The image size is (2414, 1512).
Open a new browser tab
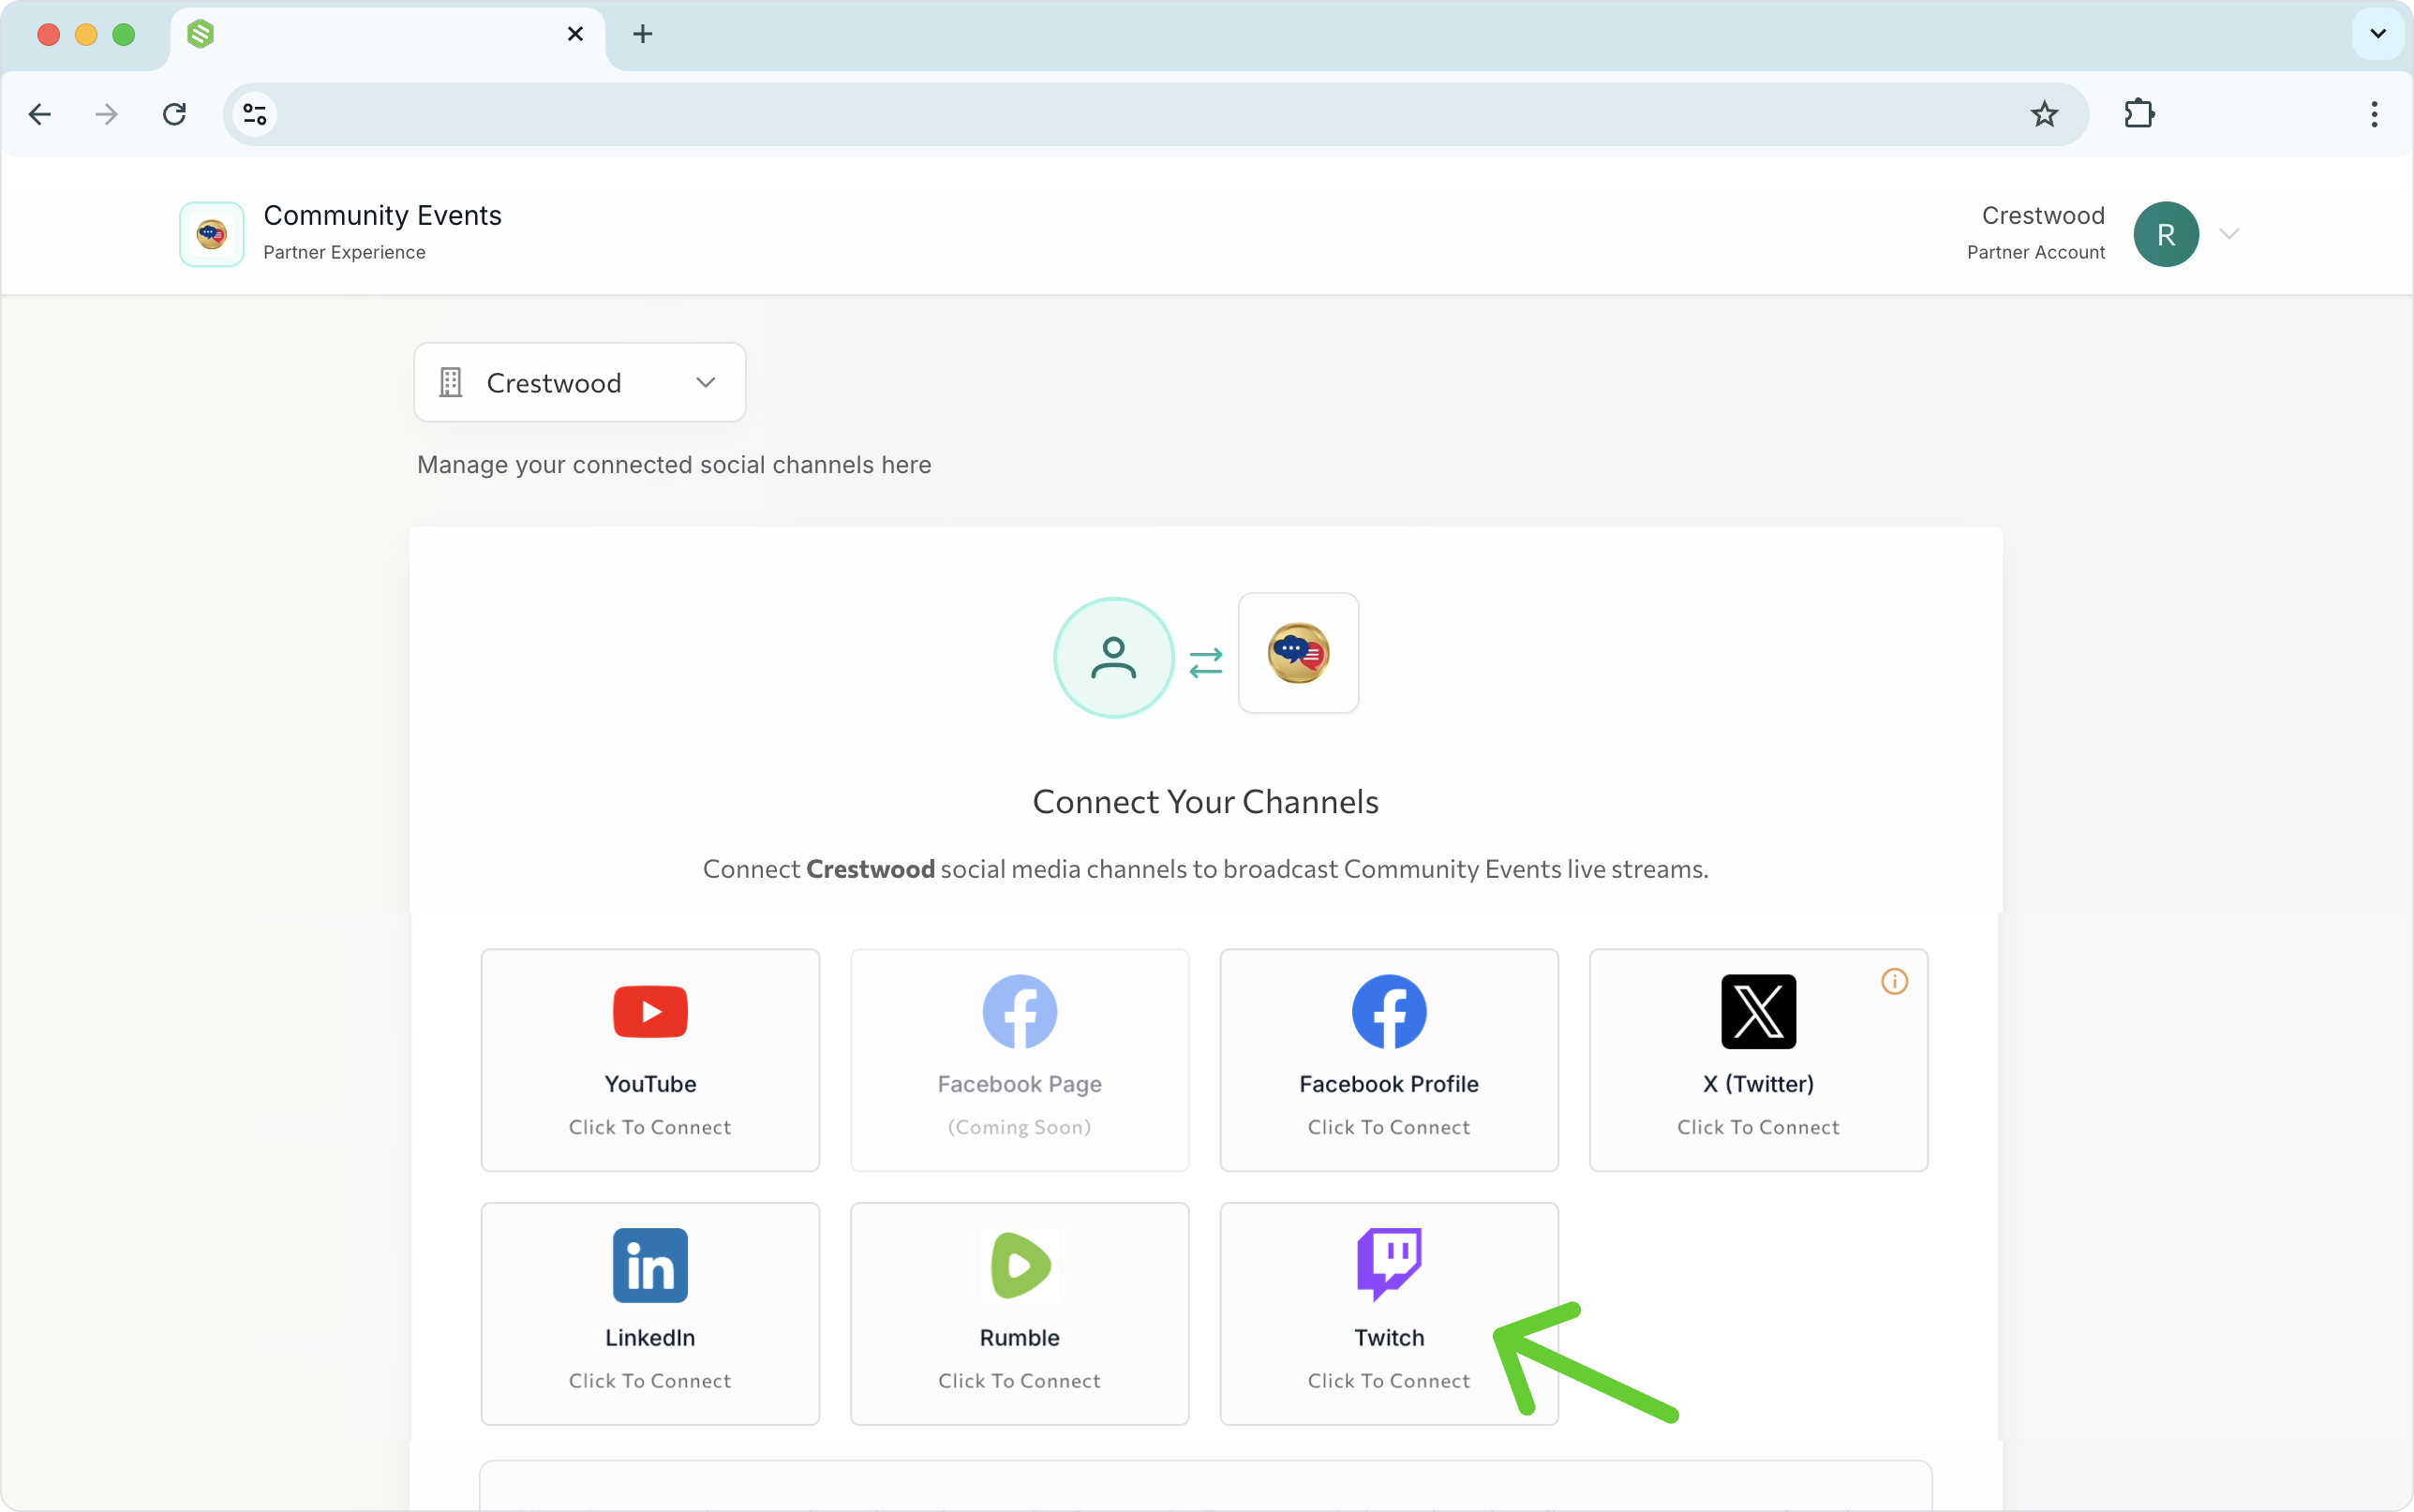tap(643, 34)
